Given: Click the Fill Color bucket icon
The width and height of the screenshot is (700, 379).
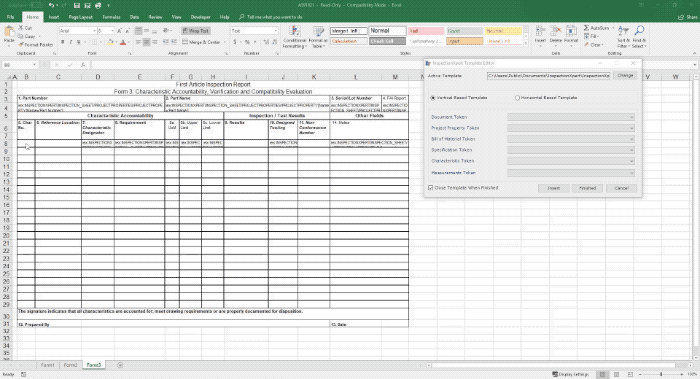Looking at the screenshot, I should pyautogui.click(x=110, y=42).
